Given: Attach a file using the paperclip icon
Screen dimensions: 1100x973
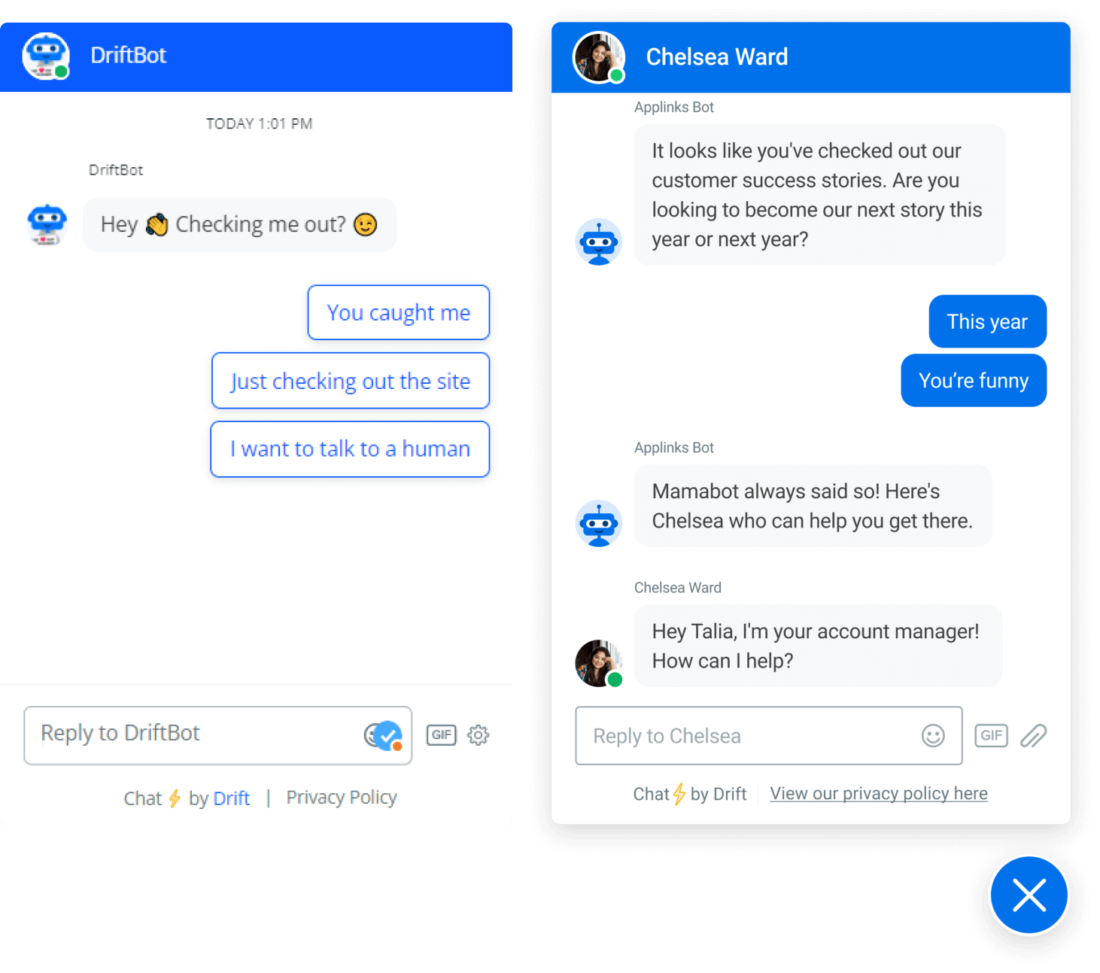Looking at the screenshot, I should [x=1034, y=735].
